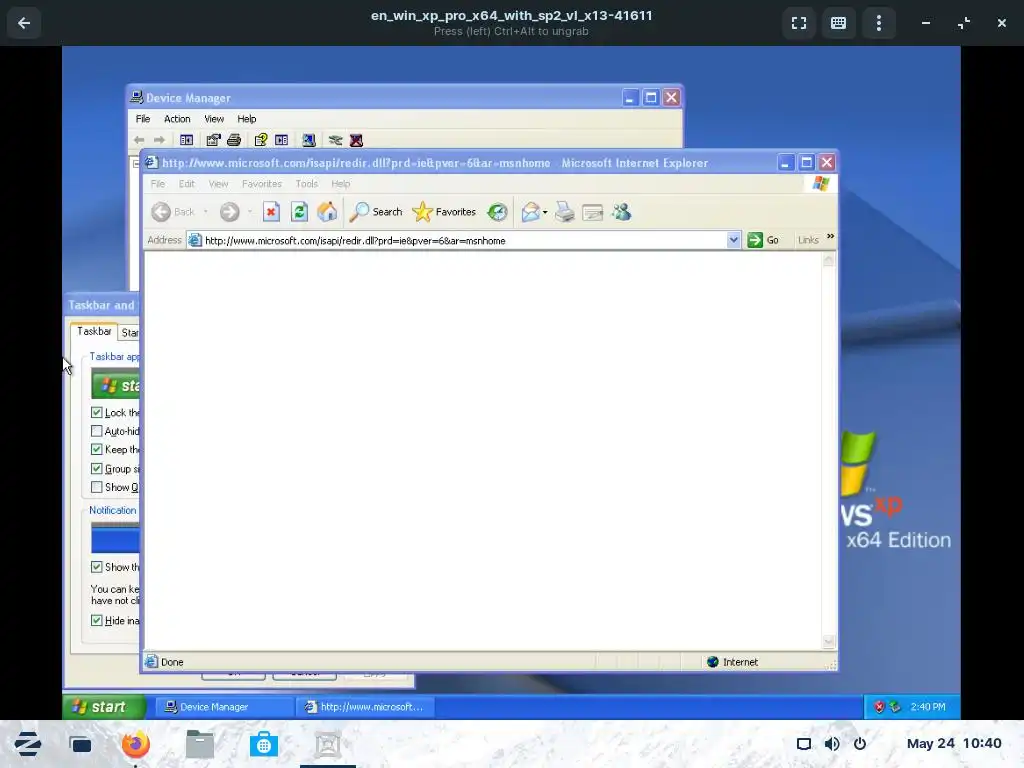Toggle console tree icon in Device Manager
The width and height of the screenshot is (1024, 768).
coord(186,140)
